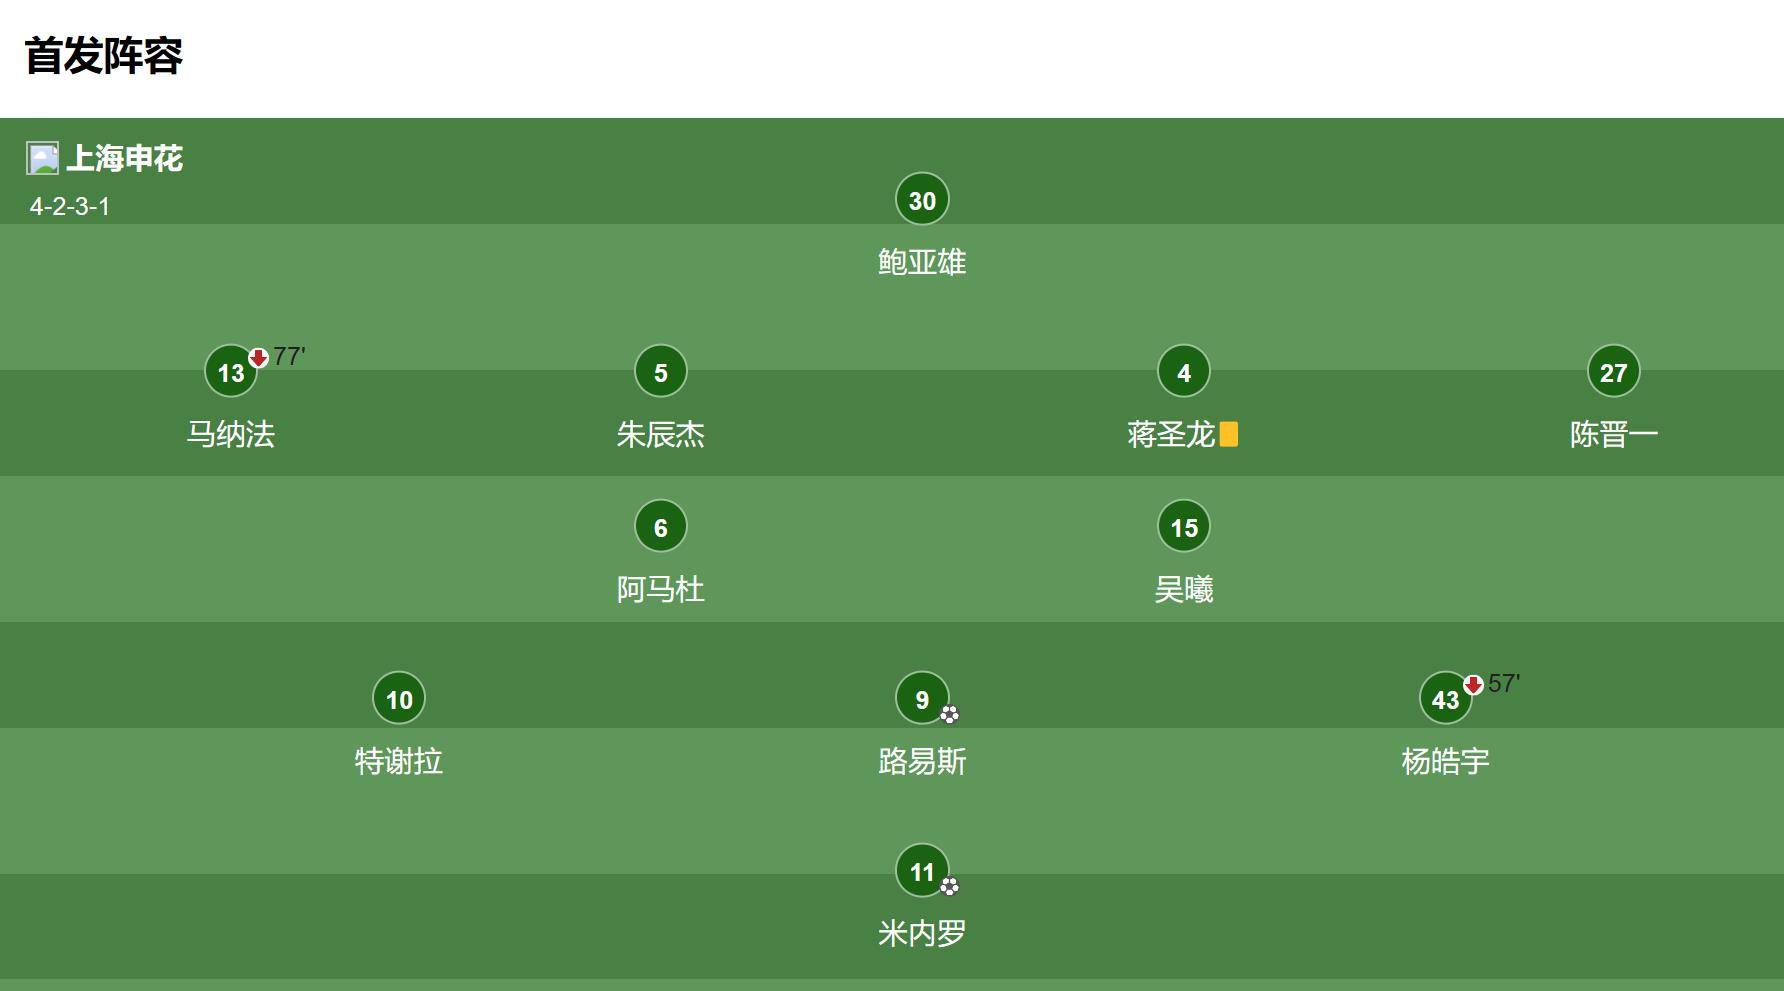Click the goal ball icon beside number 11
The width and height of the screenshot is (1784, 991).
949,886
